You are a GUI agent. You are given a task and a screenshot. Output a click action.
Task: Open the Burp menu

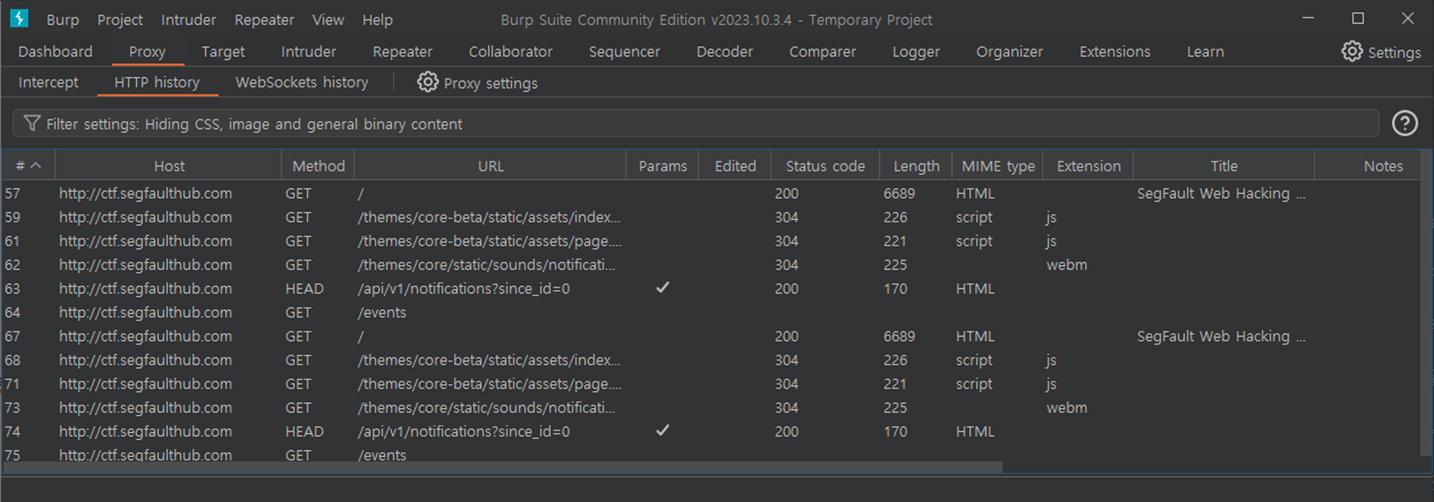[63, 19]
